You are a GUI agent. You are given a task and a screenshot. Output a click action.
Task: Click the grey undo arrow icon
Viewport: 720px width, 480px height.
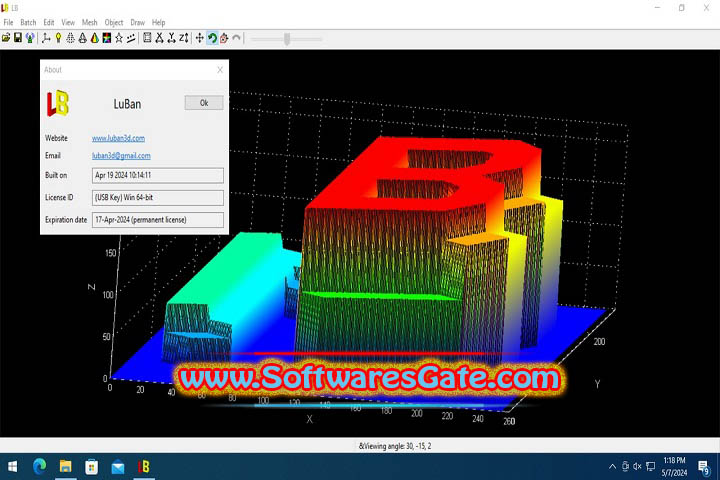[236, 38]
